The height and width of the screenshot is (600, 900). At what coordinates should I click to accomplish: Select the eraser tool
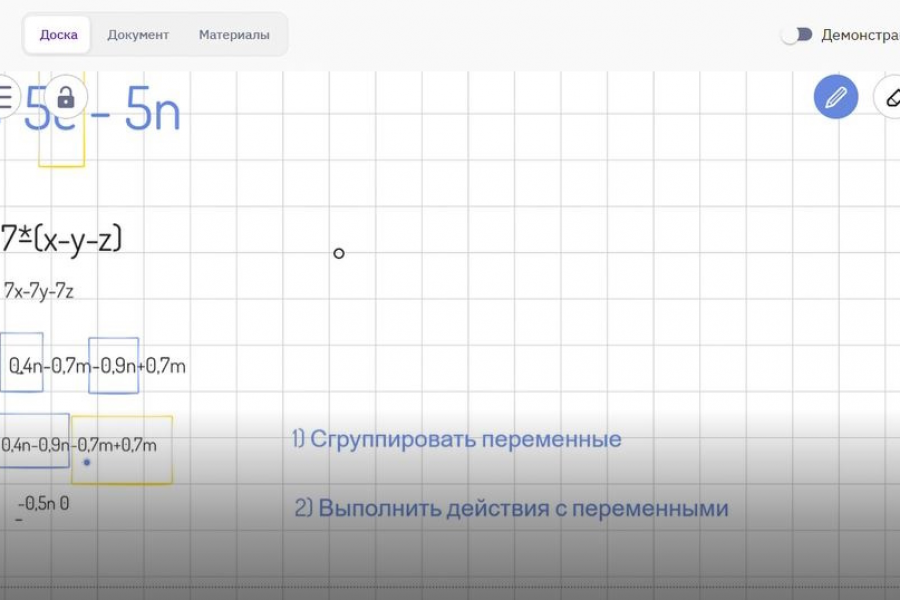pos(890,96)
